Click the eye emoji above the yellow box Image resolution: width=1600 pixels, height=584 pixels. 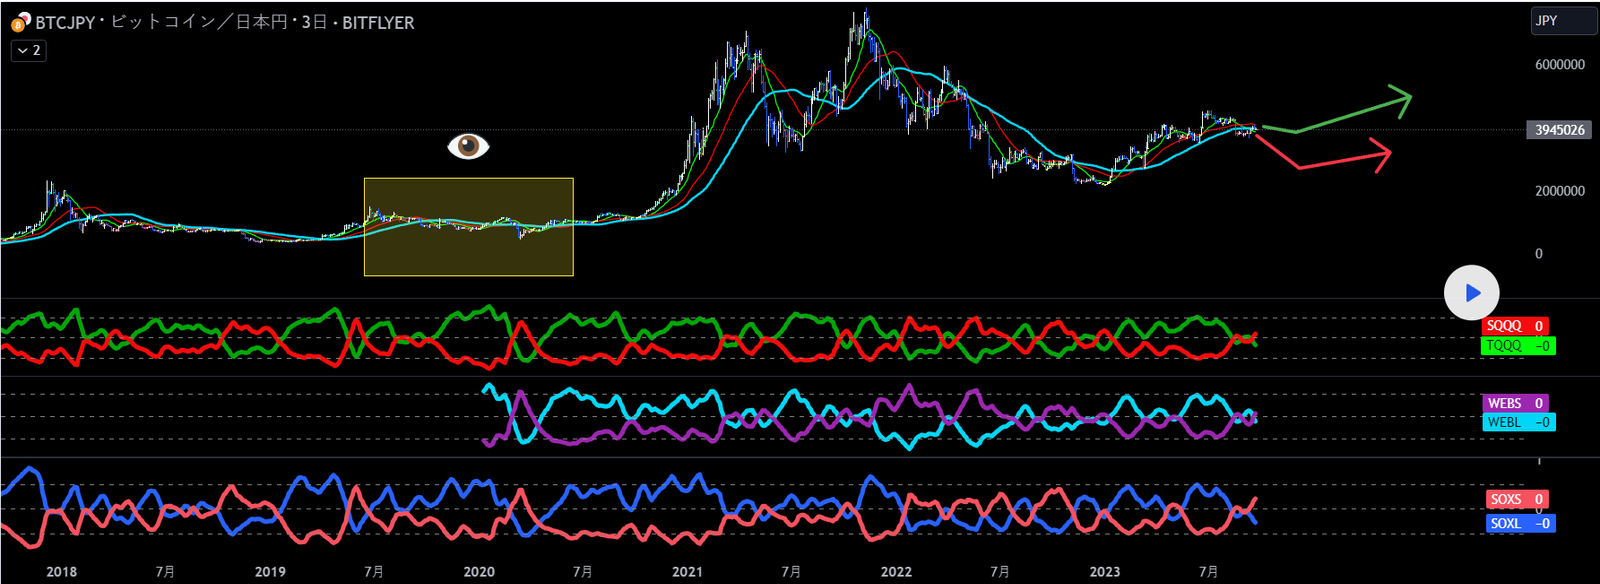[x=468, y=147]
